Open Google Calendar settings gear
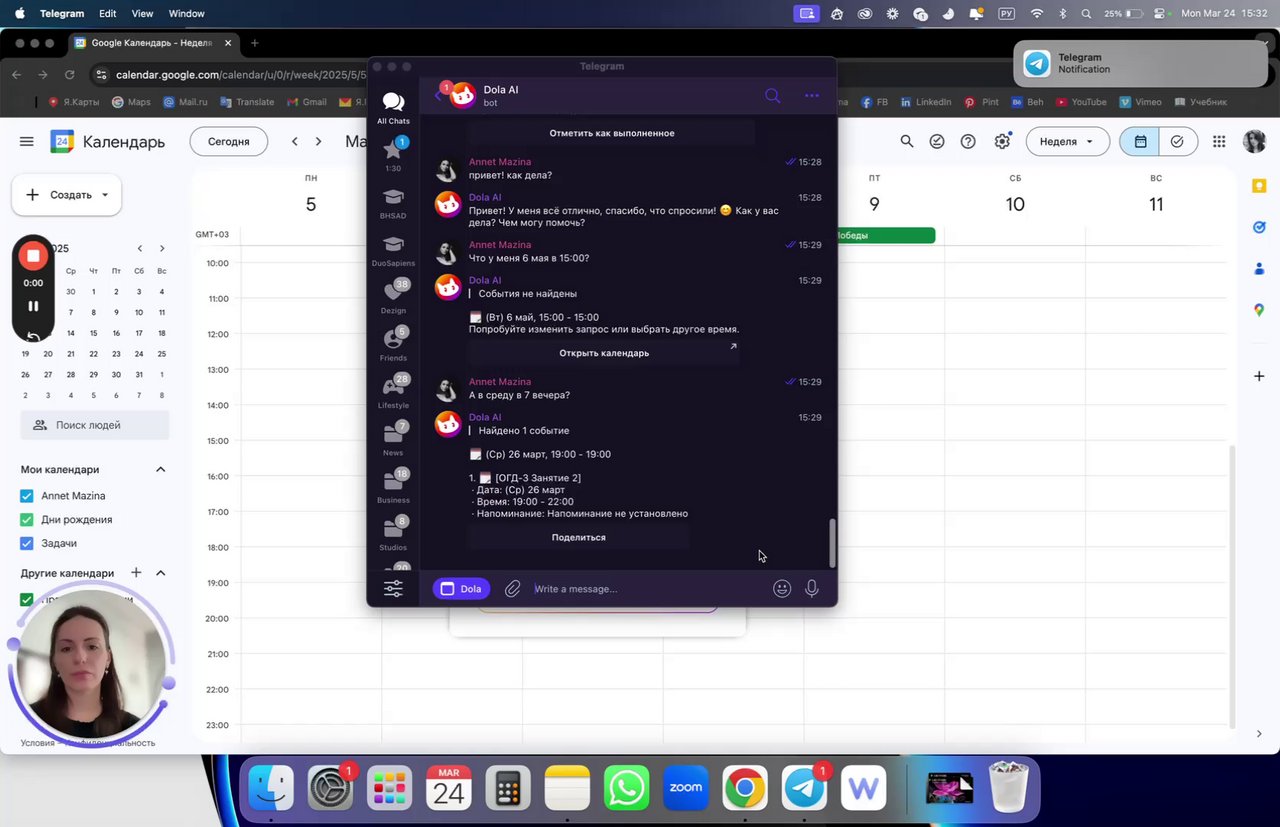The image size is (1280, 827). (x=1002, y=142)
